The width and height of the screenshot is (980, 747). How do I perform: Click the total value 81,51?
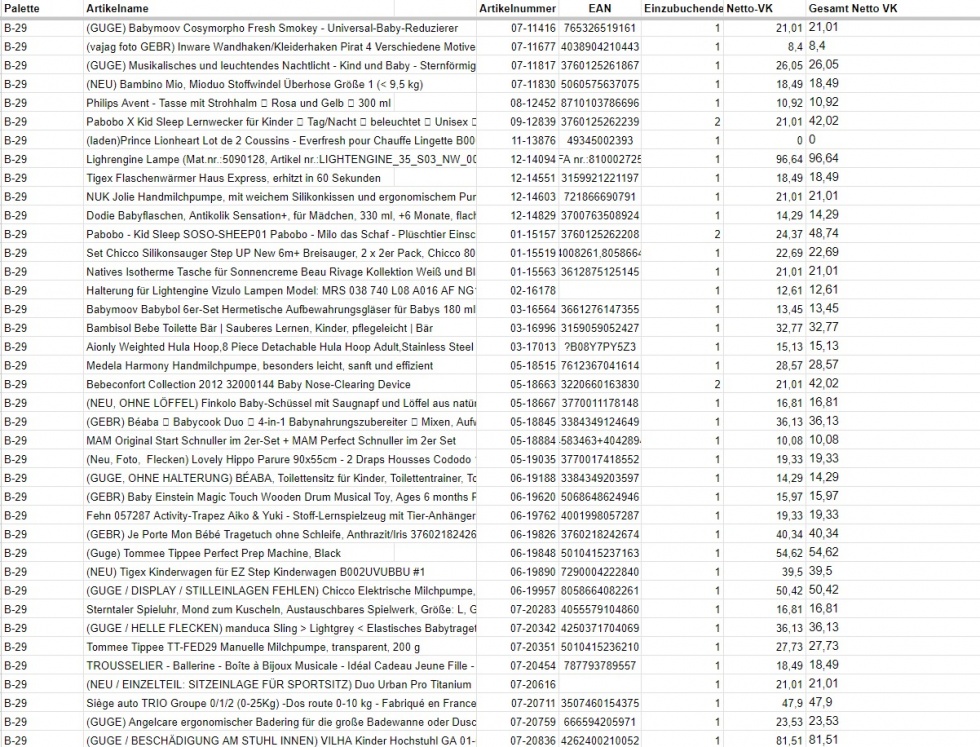point(824,740)
